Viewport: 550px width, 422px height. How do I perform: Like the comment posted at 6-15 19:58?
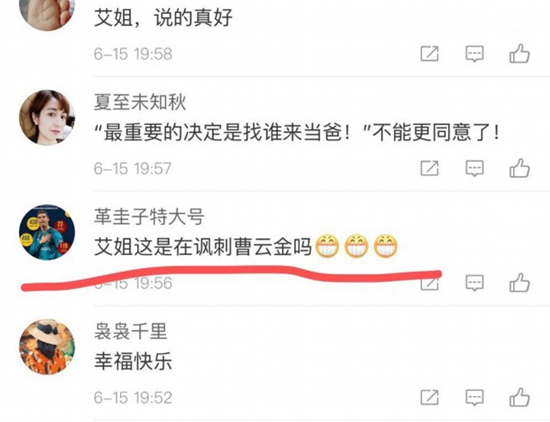pos(519,54)
